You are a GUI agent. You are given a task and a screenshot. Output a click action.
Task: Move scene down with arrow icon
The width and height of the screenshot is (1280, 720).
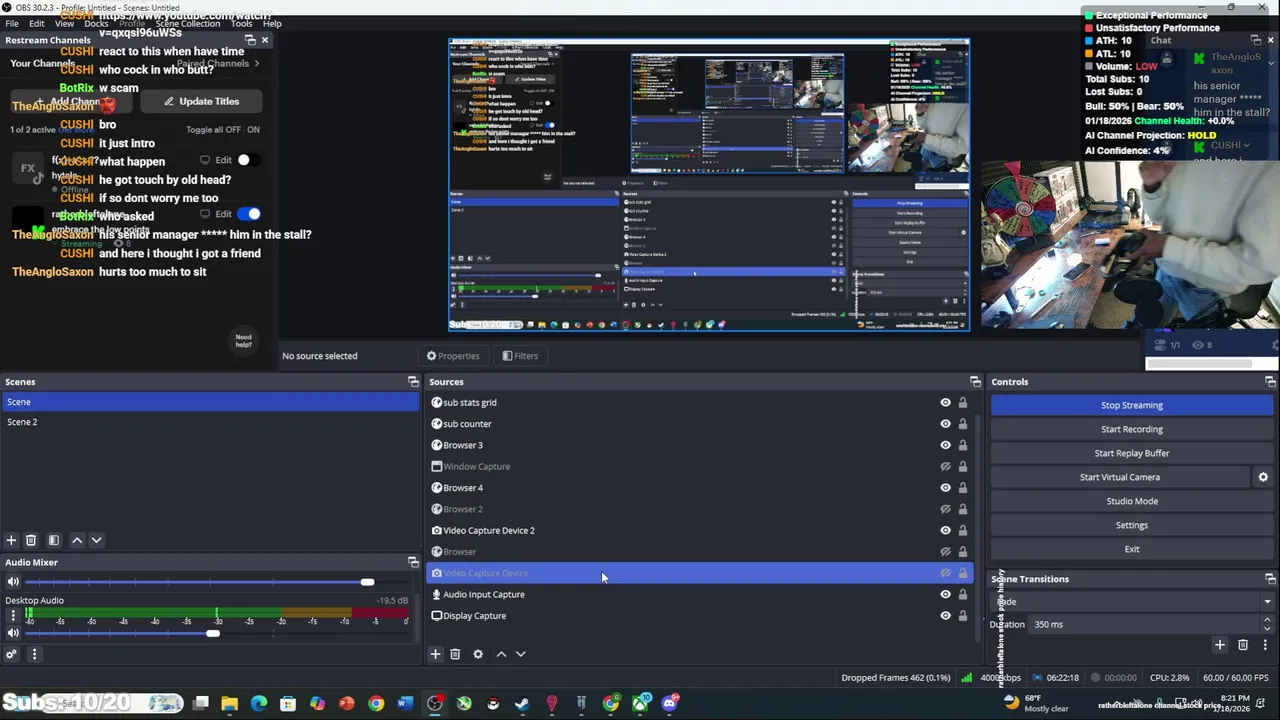coord(96,540)
